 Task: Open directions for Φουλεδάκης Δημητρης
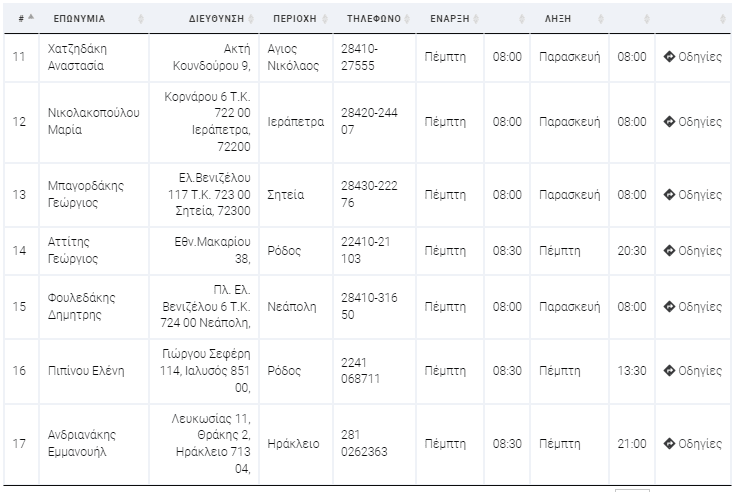tap(692, 306)
